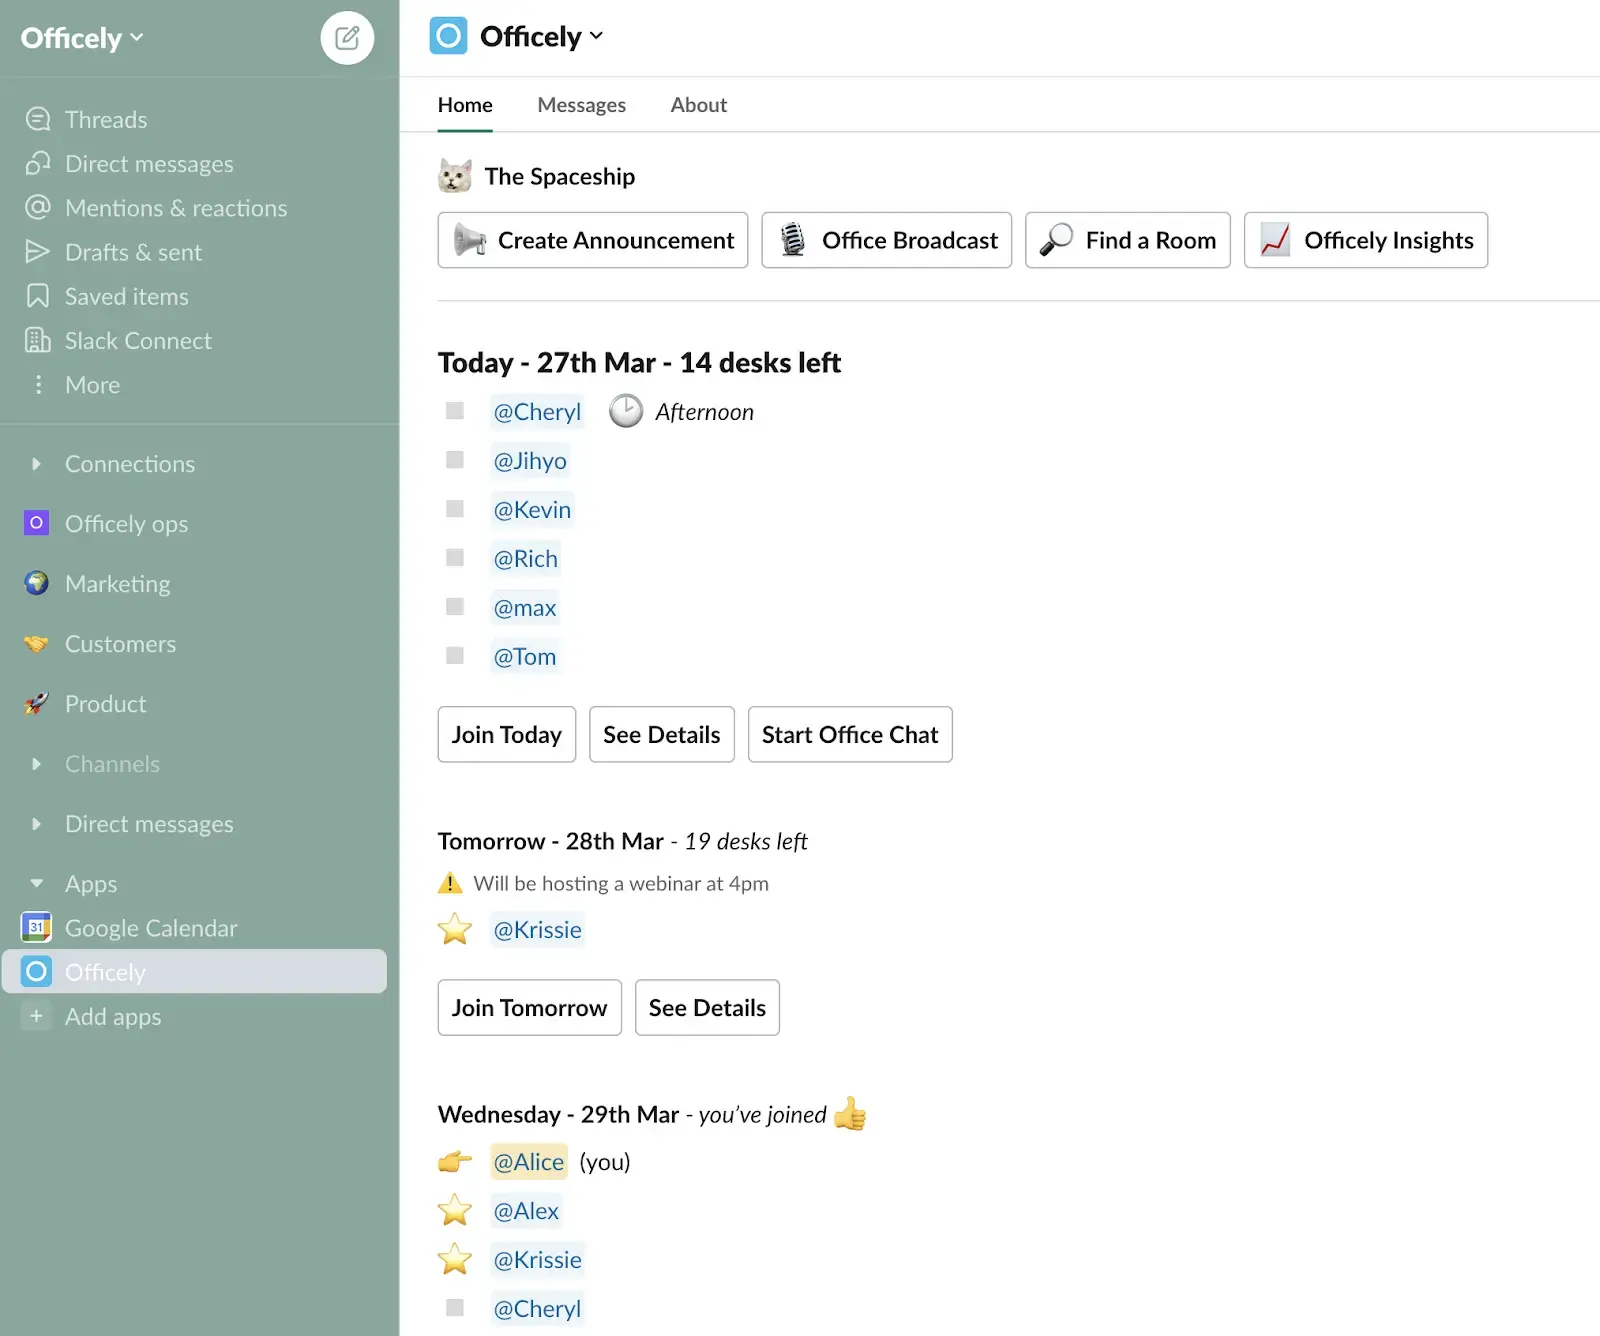Toggle the square beside today's @Cheryl
Image resolution: width=1600 pixels, height=1336 pixels.
click(x=455, y=411)
